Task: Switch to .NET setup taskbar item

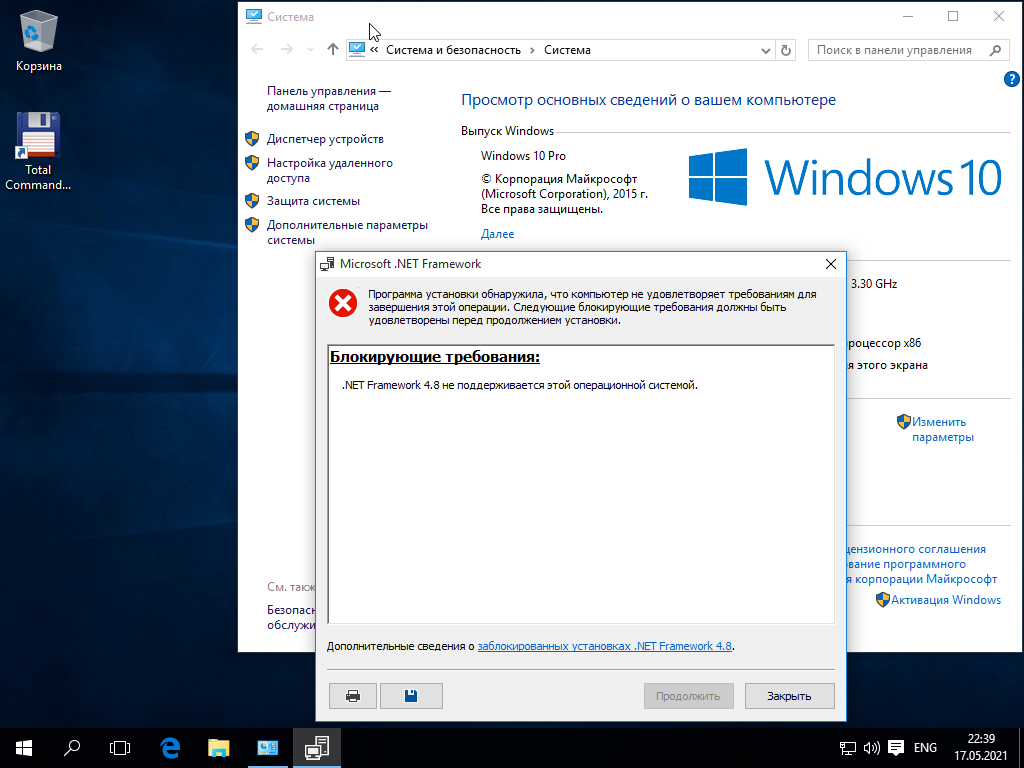Action: click(317, 748)
